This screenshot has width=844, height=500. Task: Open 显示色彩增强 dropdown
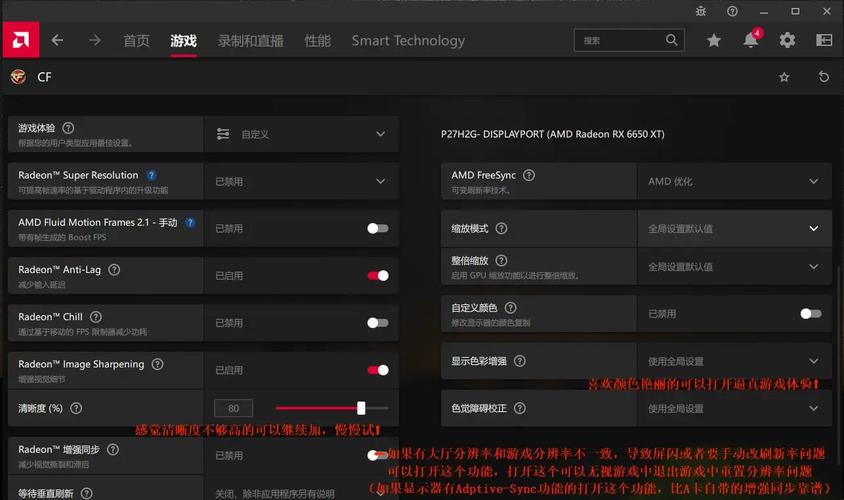click(734, 361)
